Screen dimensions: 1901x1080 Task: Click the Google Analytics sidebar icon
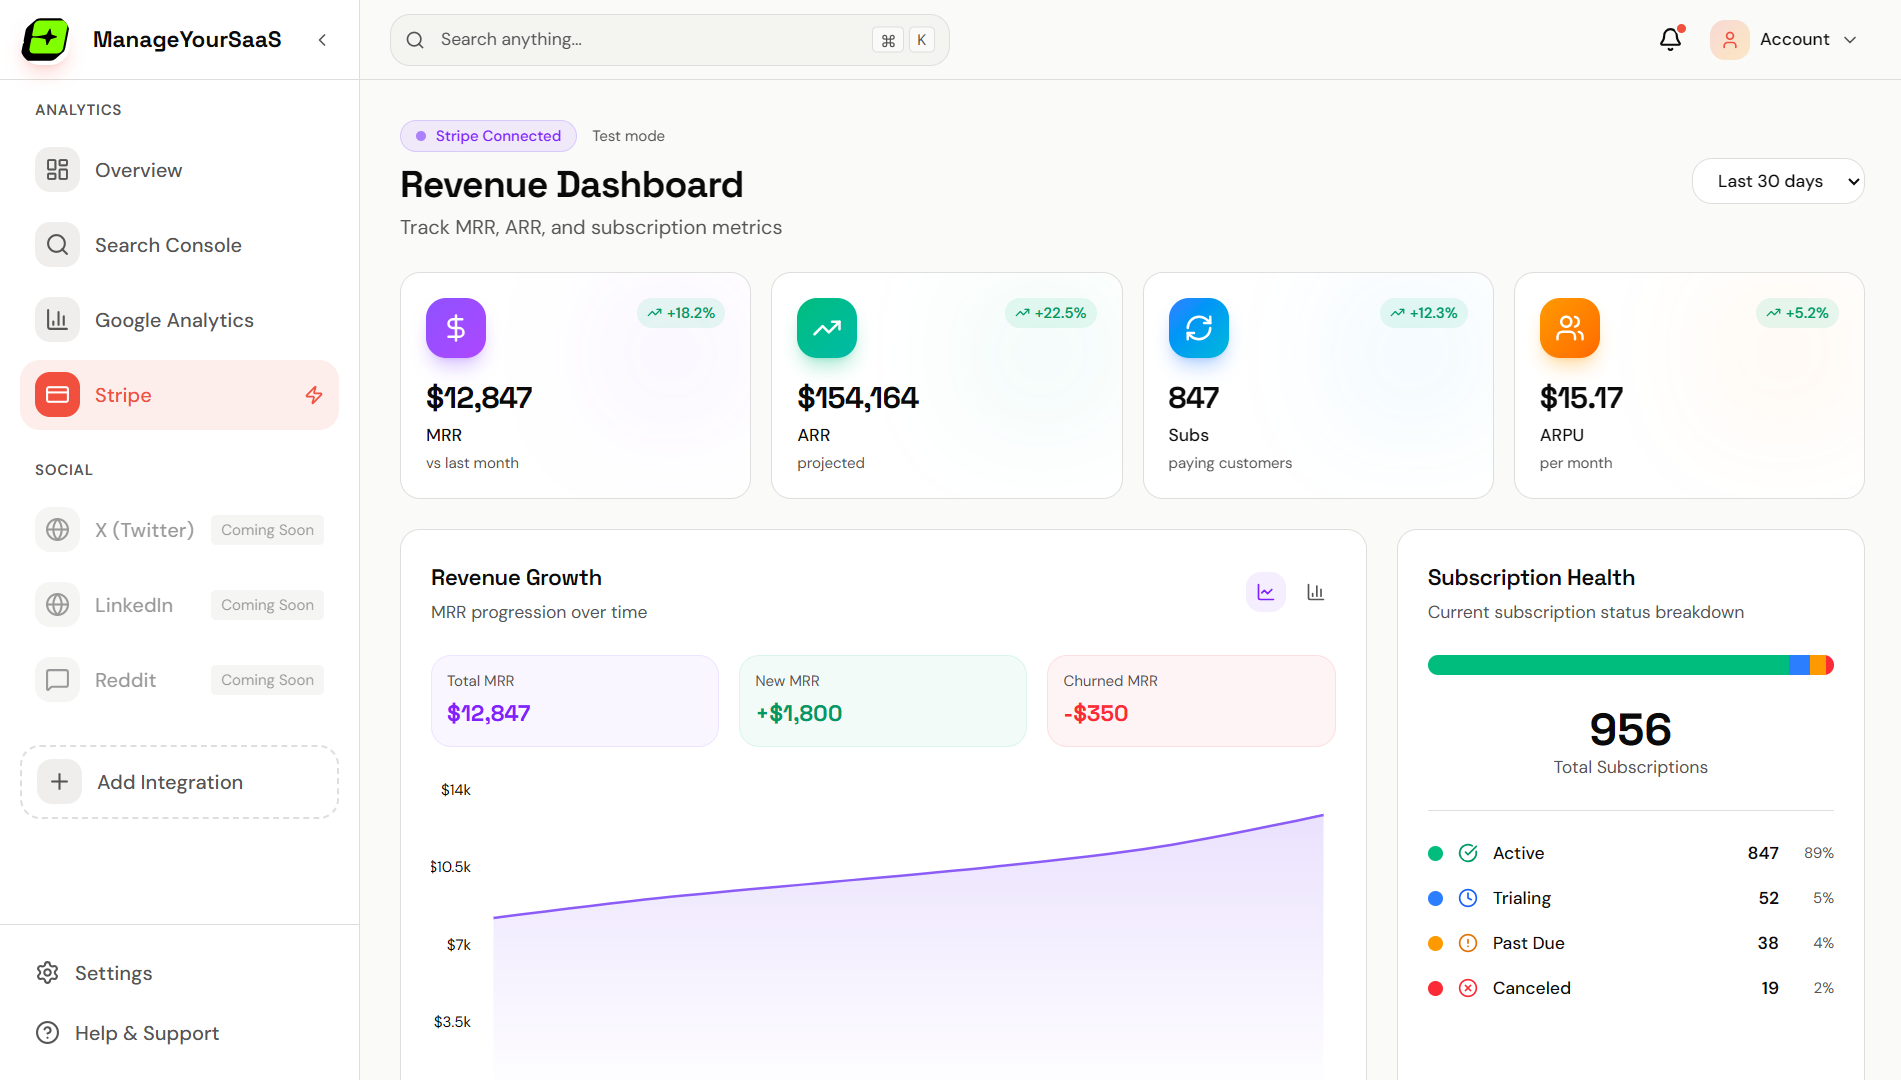[x=57, y=319]
